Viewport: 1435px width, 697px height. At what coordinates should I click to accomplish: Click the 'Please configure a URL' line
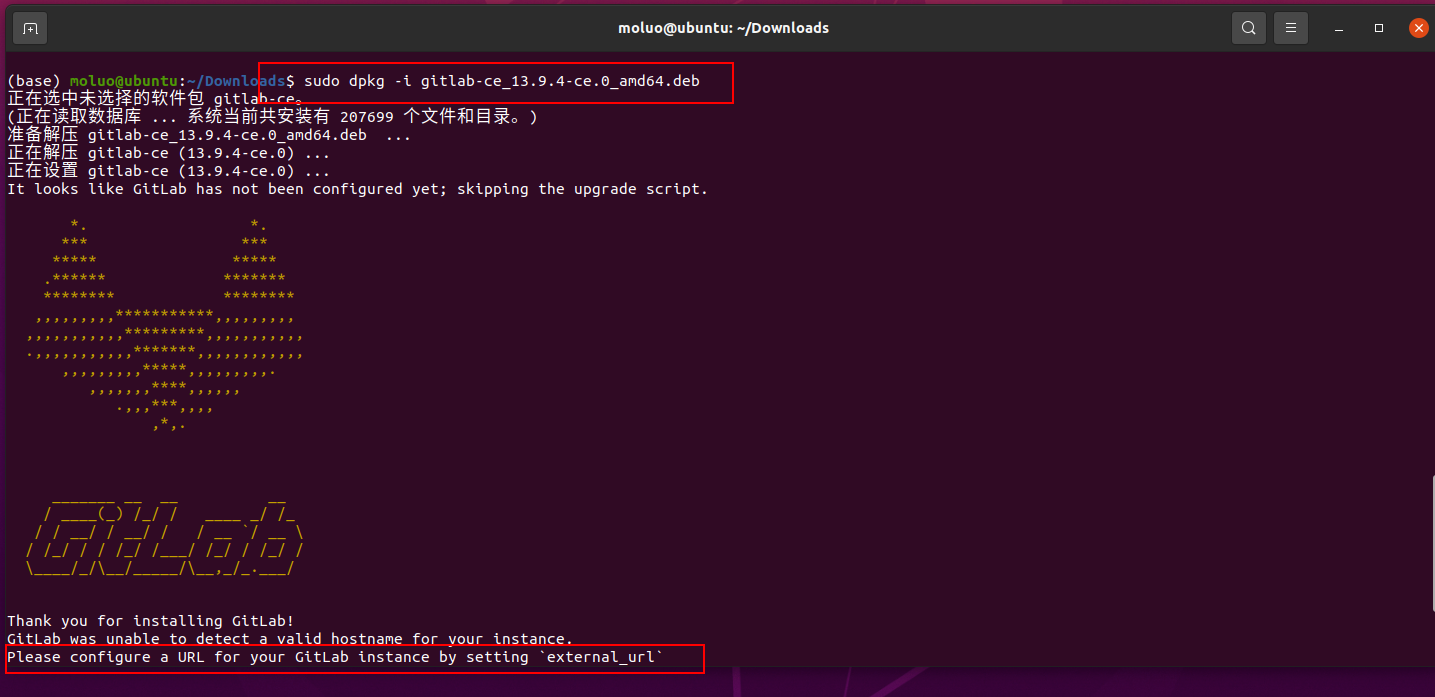click(x=335, y=657)
